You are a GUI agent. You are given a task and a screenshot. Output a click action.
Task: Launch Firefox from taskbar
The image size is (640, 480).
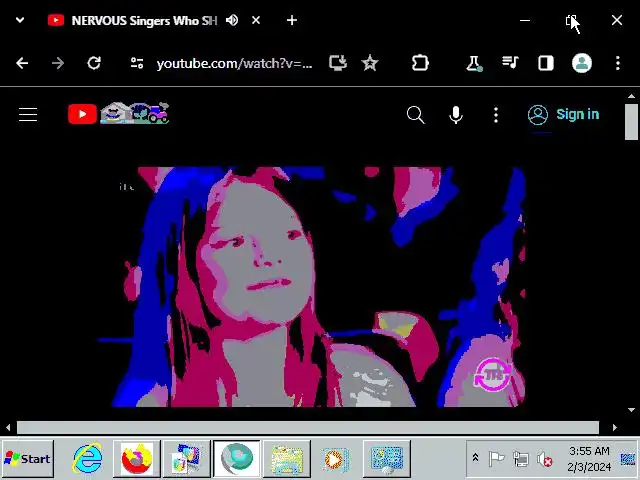[x=137, y=459]
